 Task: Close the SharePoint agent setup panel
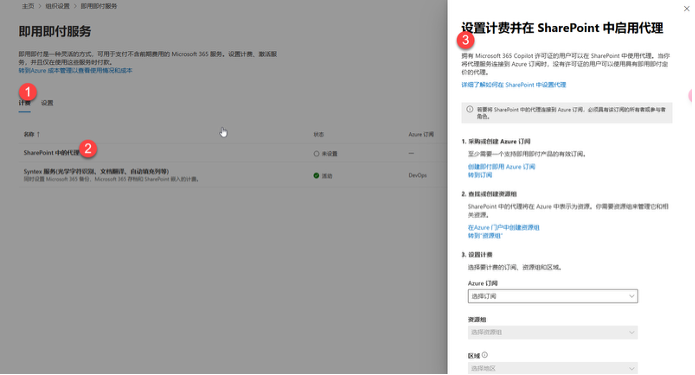point(686,8)
